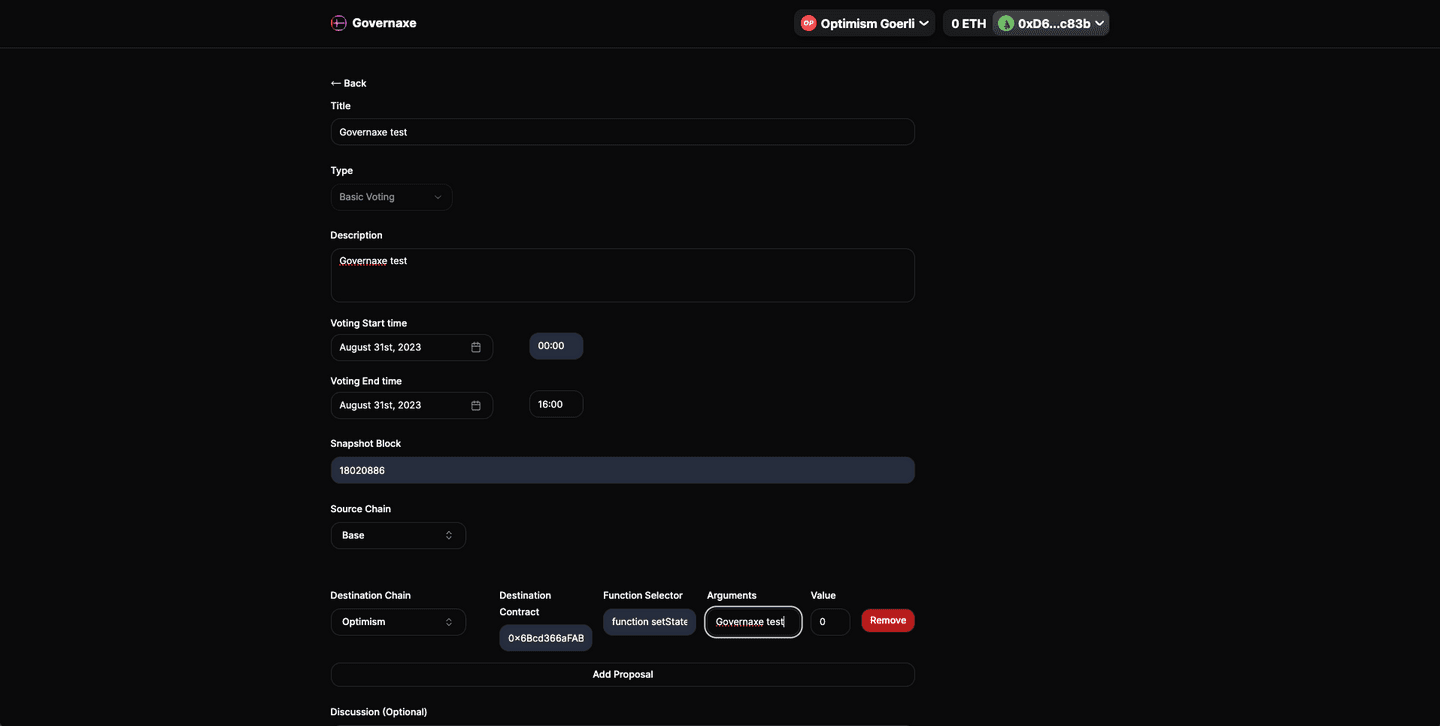Click the Value input showing 0
1440x726 pixels.
tap(830, 622)
